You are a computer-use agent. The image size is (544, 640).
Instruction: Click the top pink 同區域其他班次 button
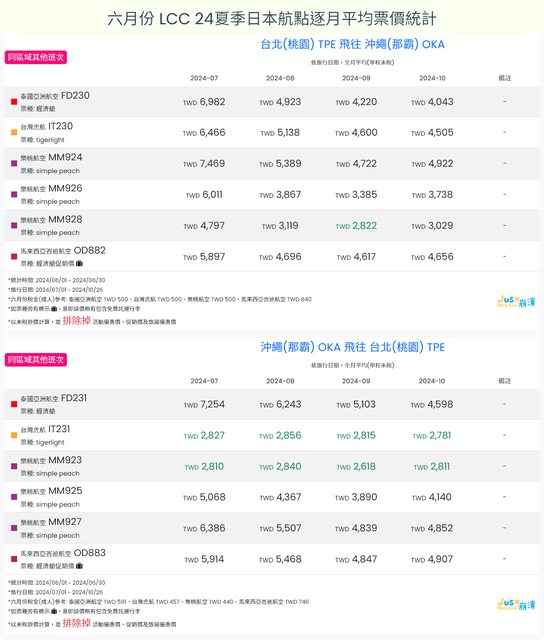(36, 57)
